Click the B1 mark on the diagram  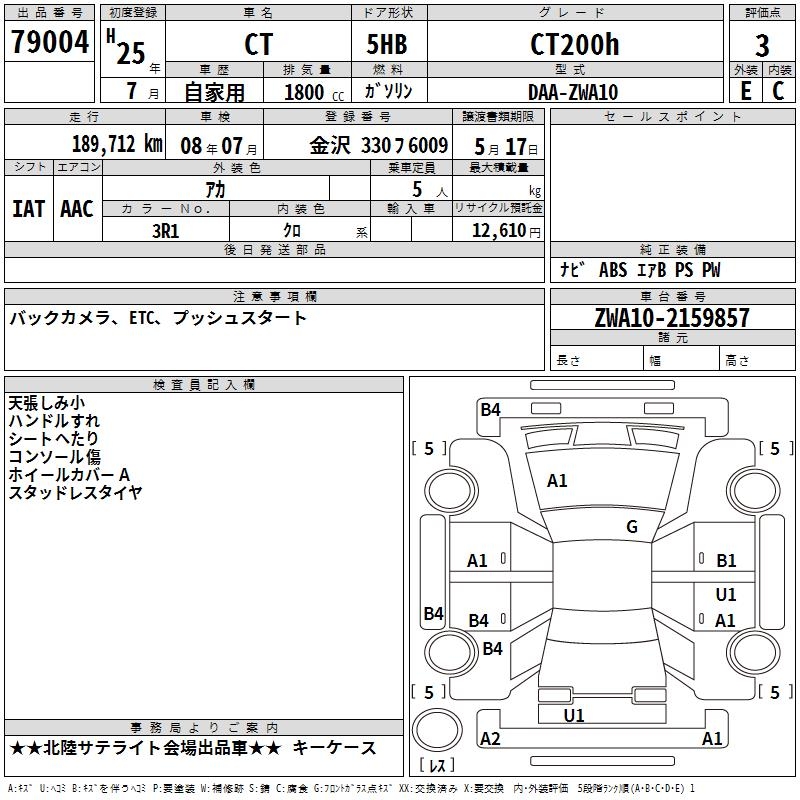coord(726,561)
